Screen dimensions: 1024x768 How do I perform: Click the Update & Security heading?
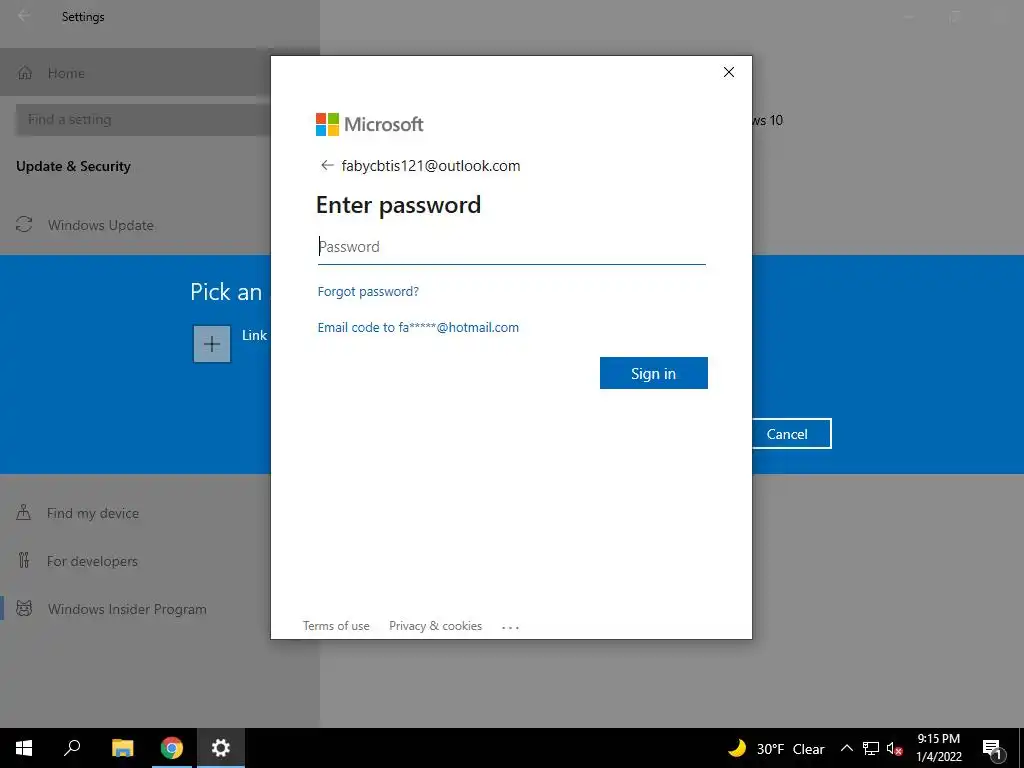73,166
